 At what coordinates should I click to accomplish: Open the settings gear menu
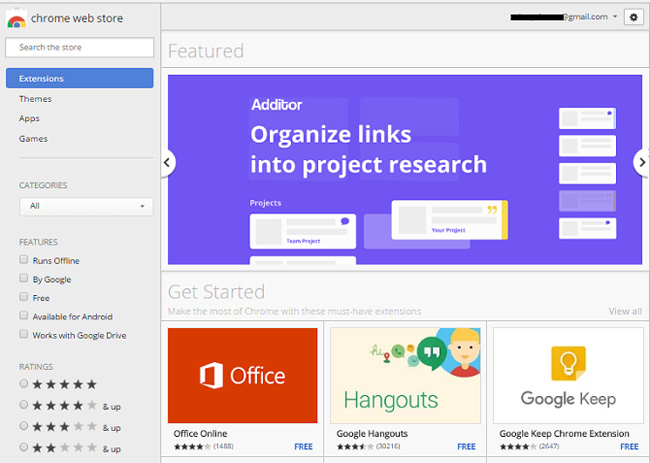coord(632,17)
